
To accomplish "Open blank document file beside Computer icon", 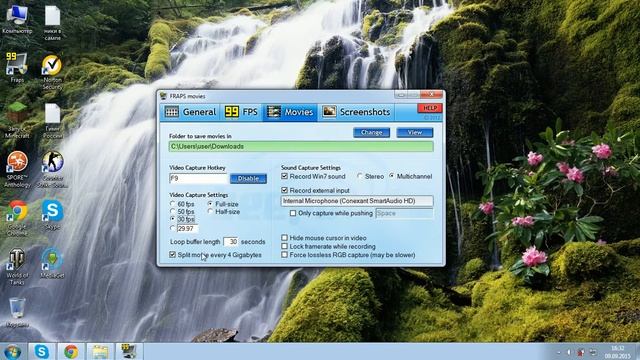I will (52, 23).
